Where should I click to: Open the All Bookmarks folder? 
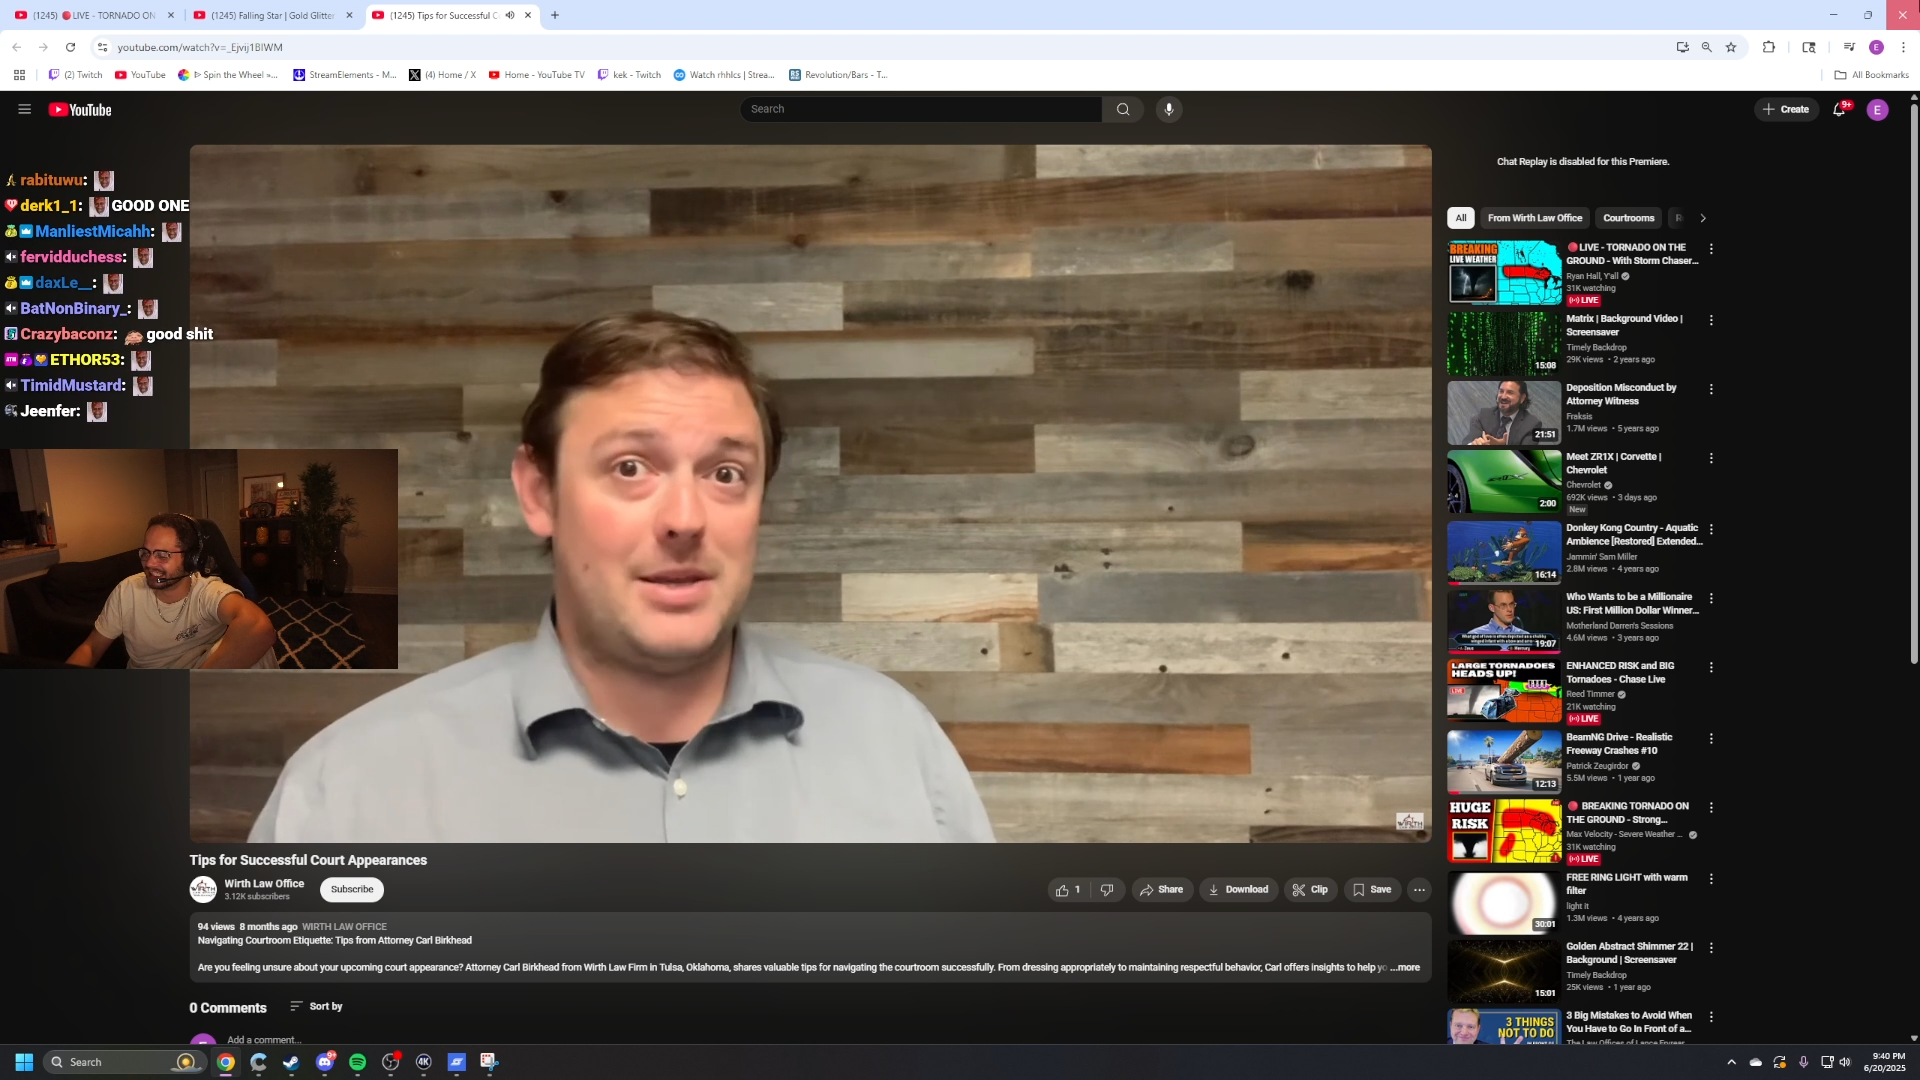(1872, 75)
